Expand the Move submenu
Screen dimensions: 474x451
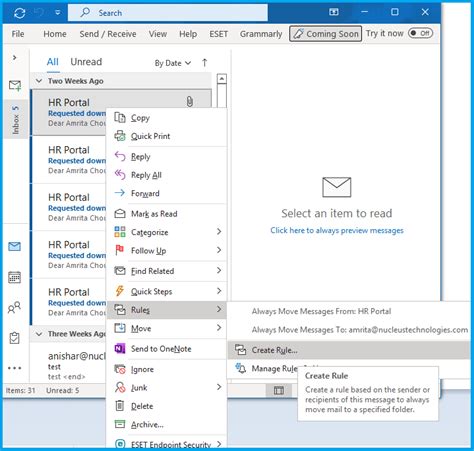pos(166,328)
